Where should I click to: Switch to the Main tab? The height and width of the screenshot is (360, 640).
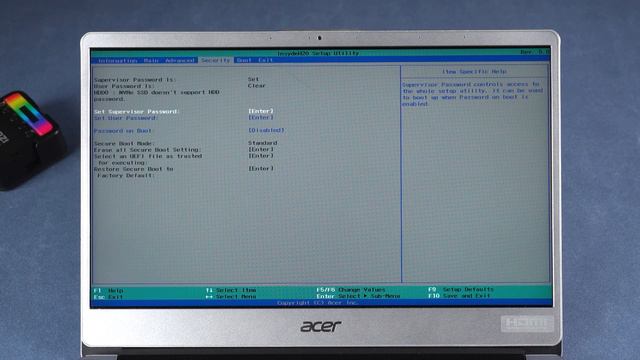(151, 60)
